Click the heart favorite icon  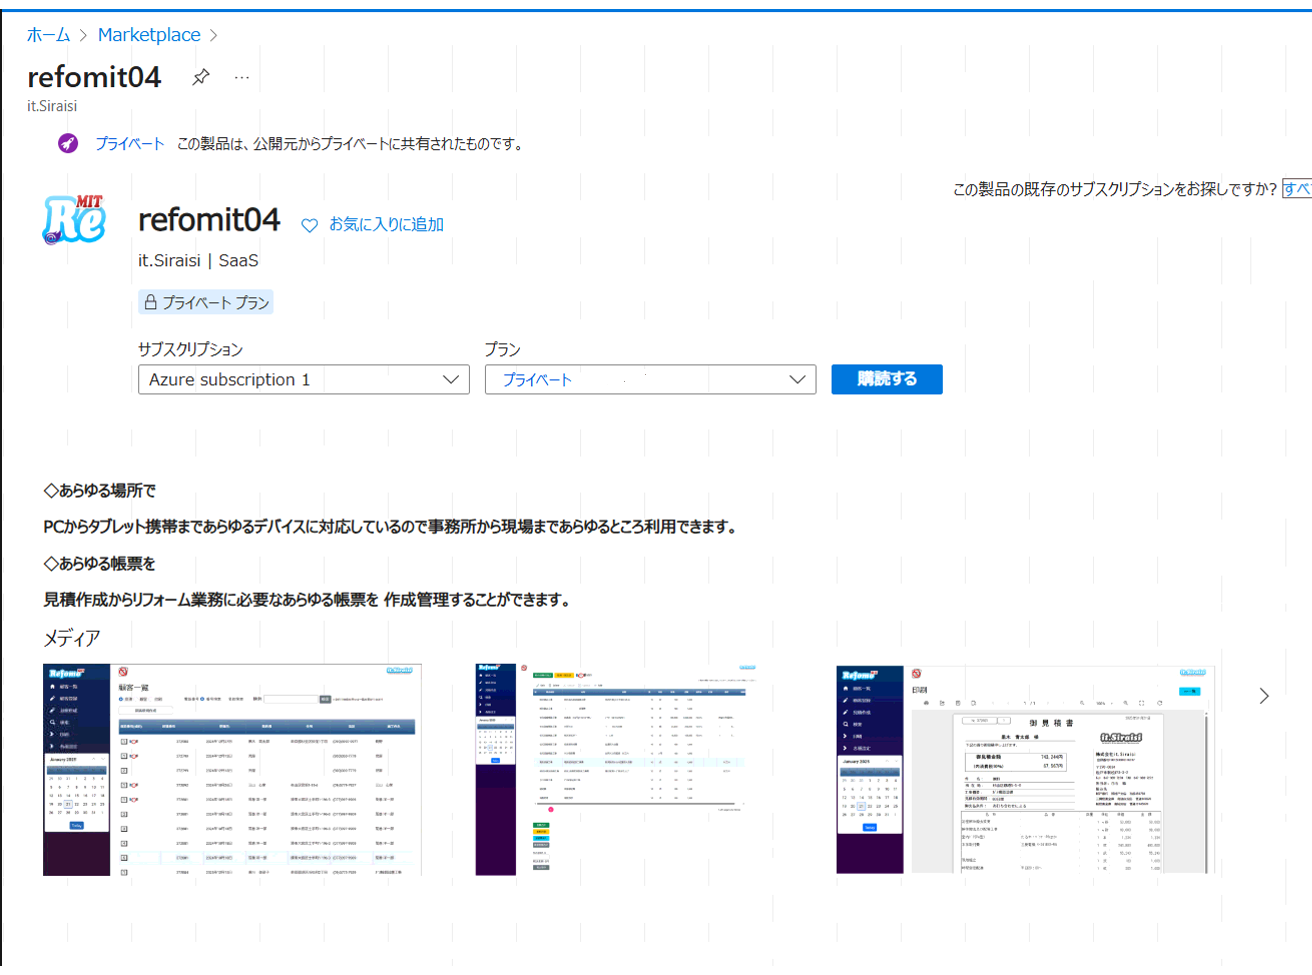[310, 225]
